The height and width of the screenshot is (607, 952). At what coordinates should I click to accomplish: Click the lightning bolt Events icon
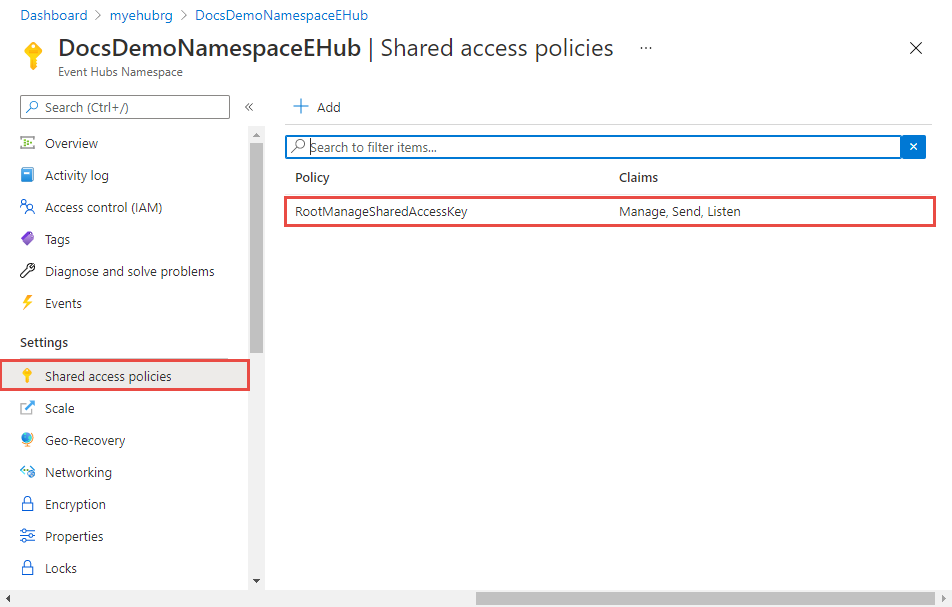tap(27, 302)
